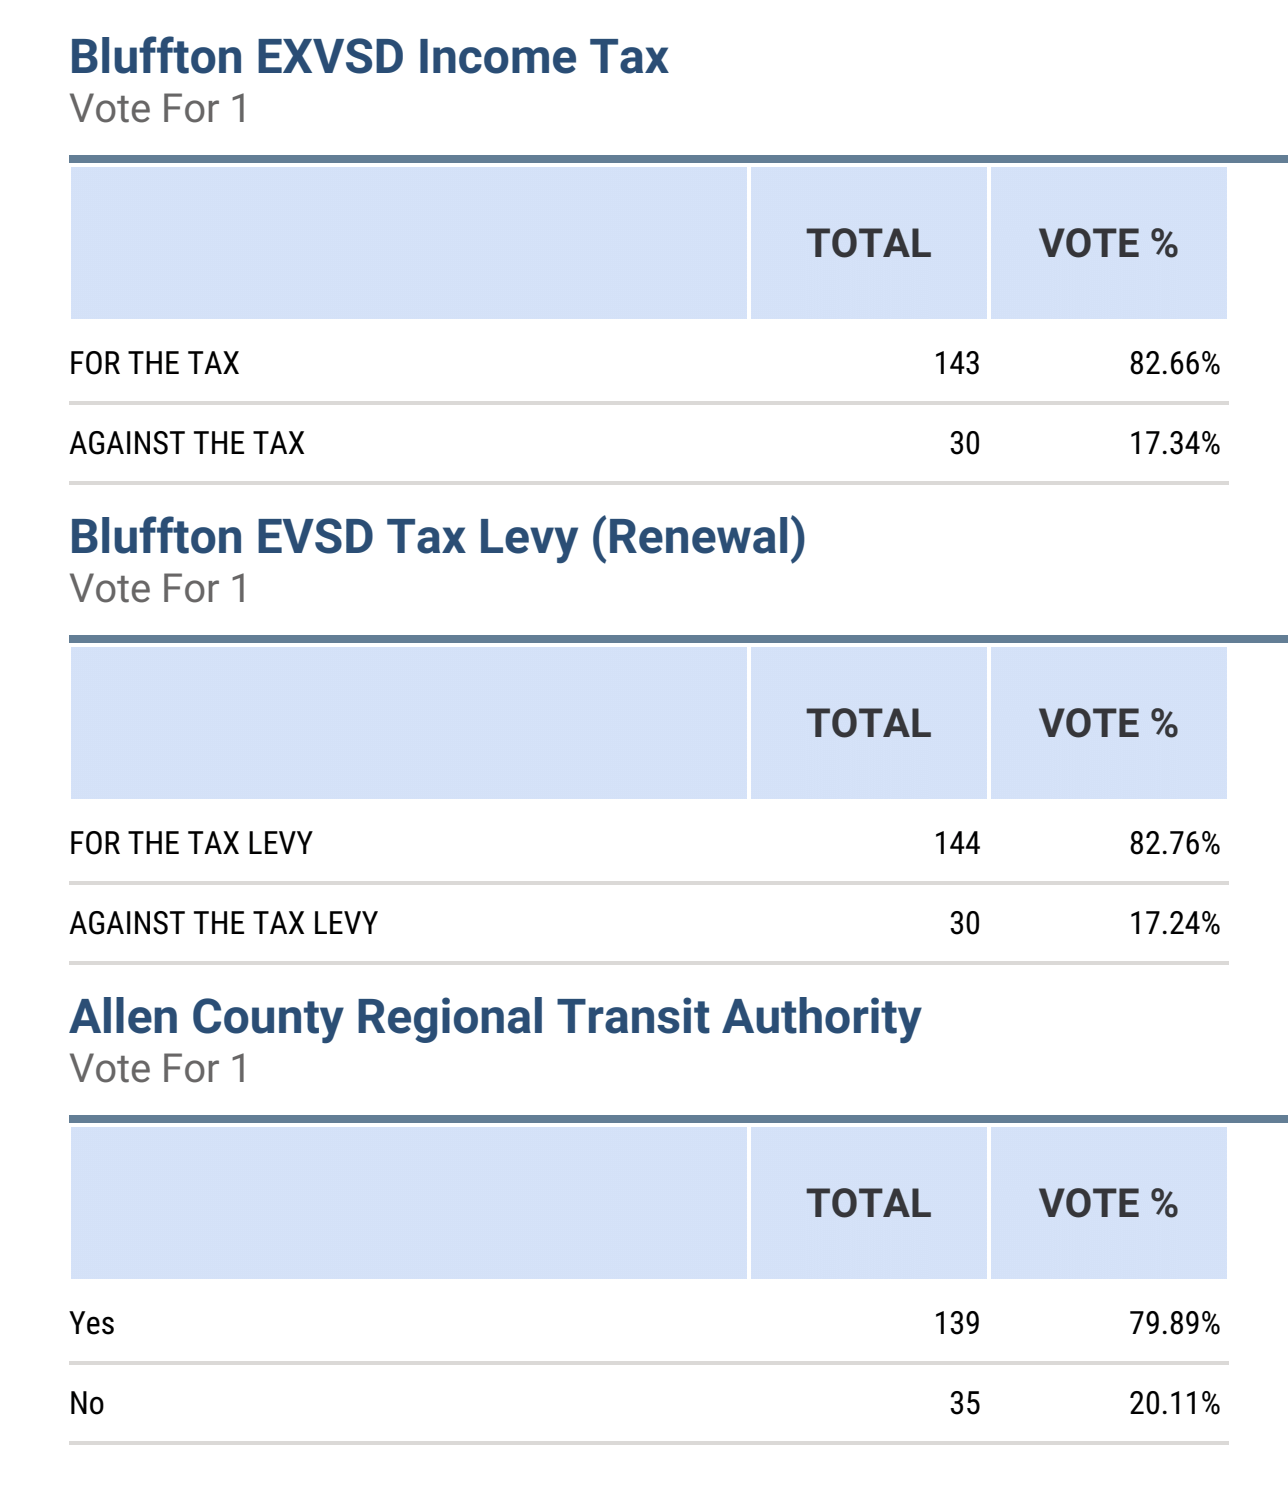This screenshot has height=1500, width=1288.
Task: Click TOTAL header in Income Tax table
Action: point(869,243)
